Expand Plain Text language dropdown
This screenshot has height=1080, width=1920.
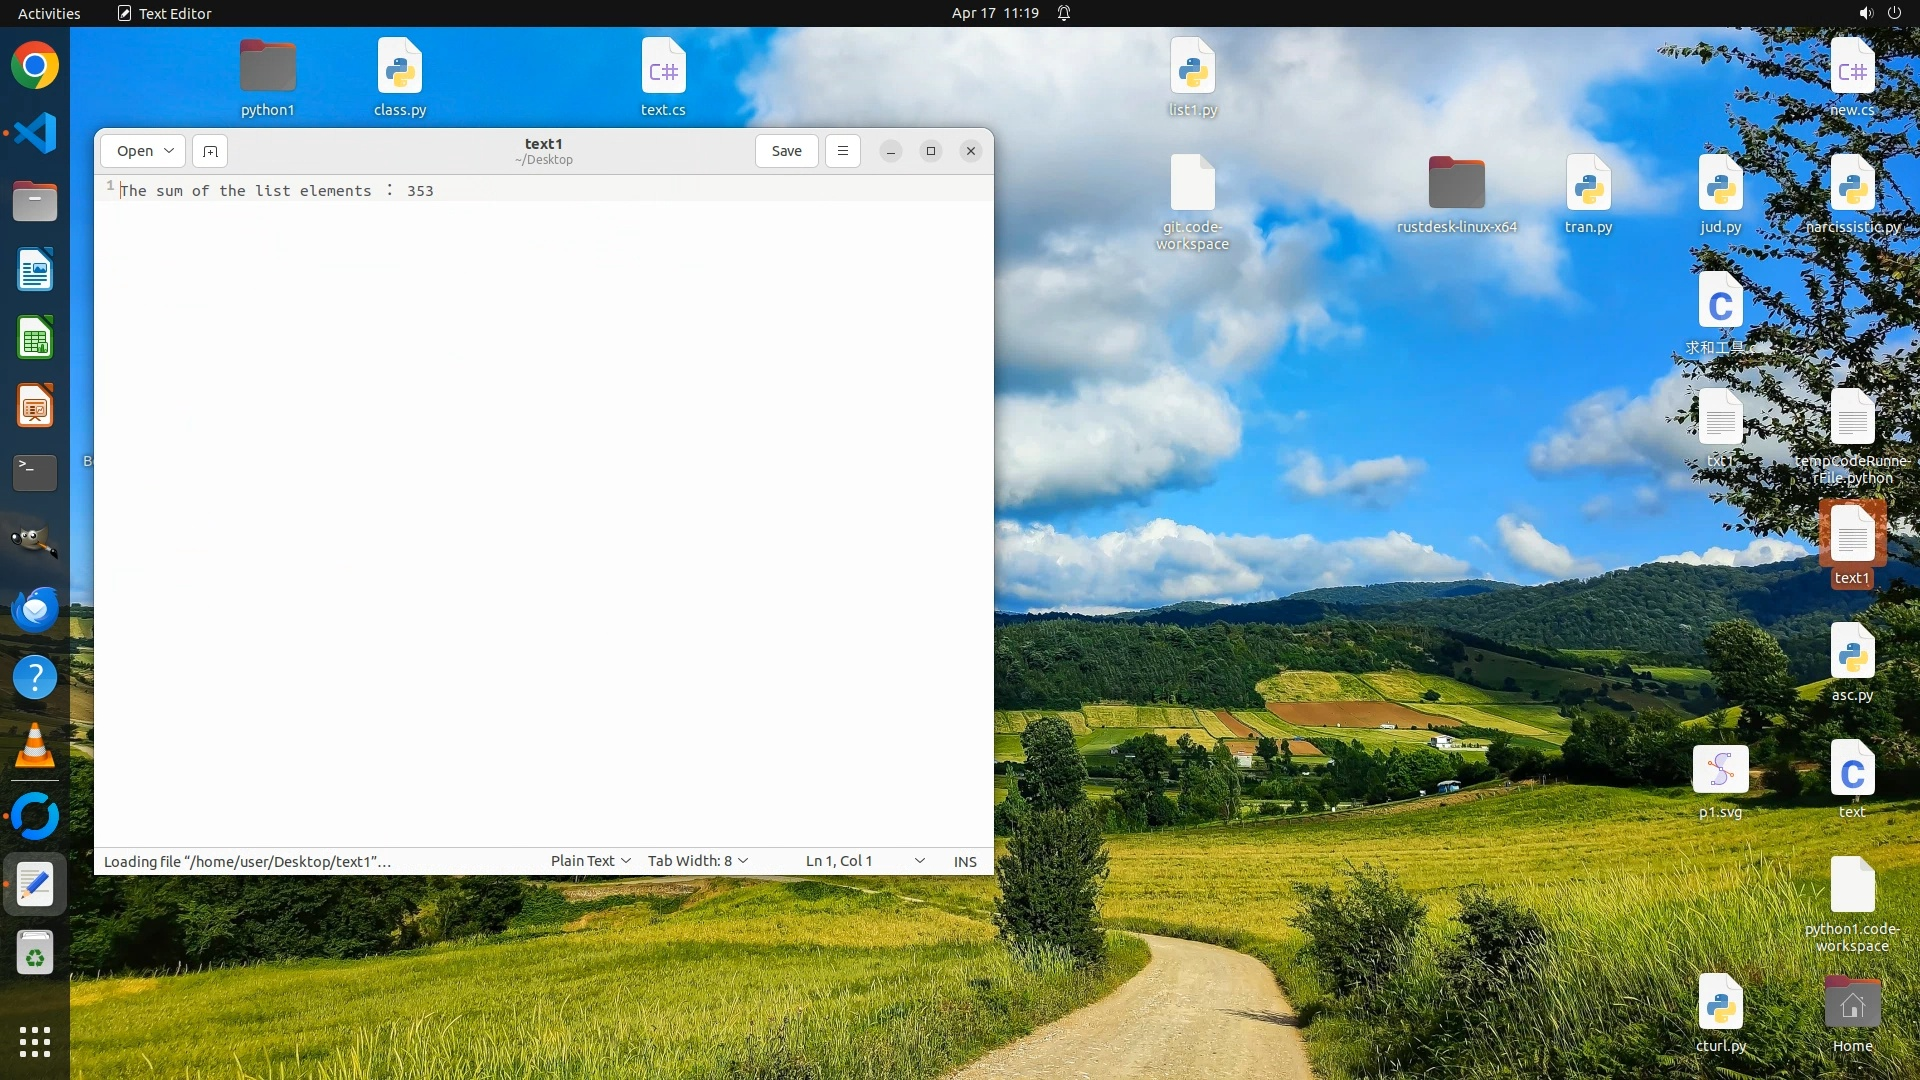point(590,861)
